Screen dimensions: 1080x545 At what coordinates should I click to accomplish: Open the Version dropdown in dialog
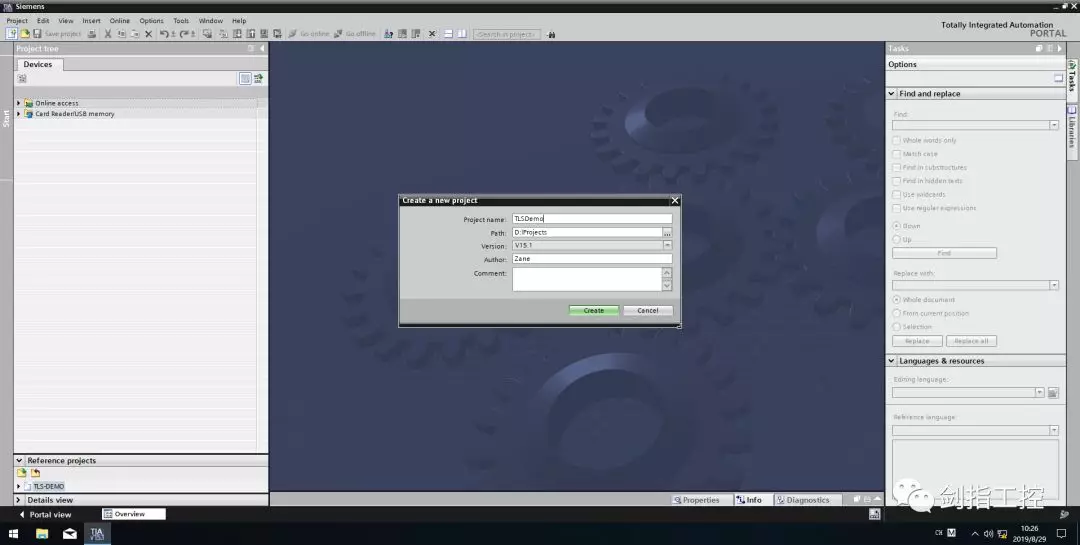click(x=667, y=245)
